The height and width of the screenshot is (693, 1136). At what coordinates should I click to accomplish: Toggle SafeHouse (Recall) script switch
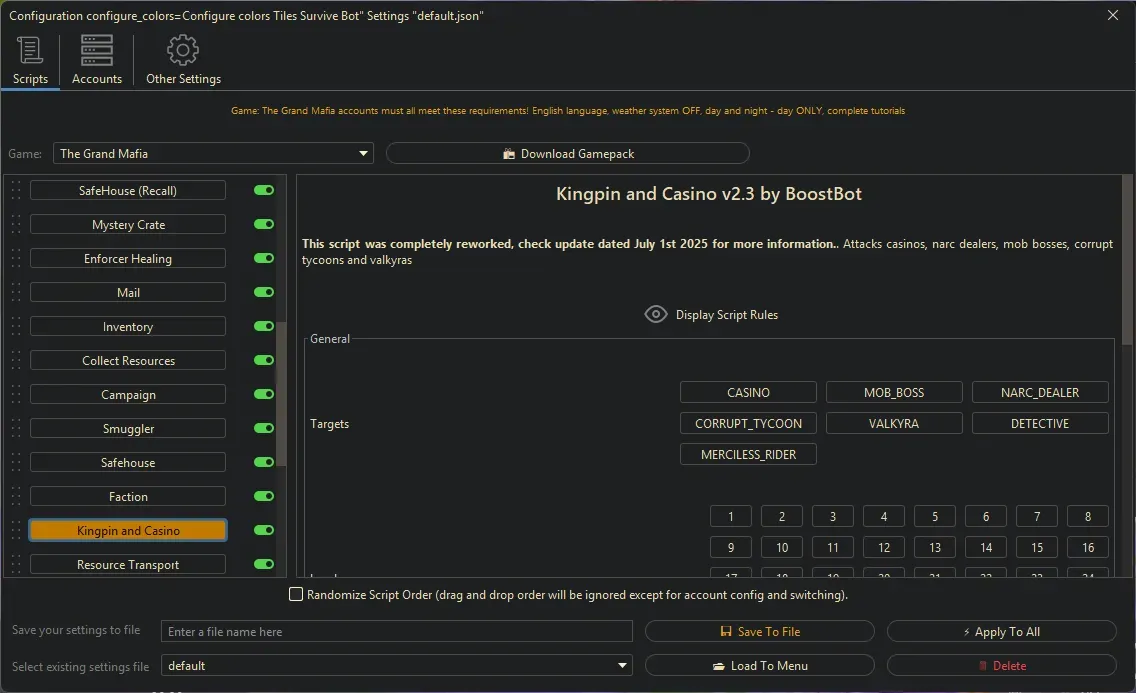tap(264, 190)
